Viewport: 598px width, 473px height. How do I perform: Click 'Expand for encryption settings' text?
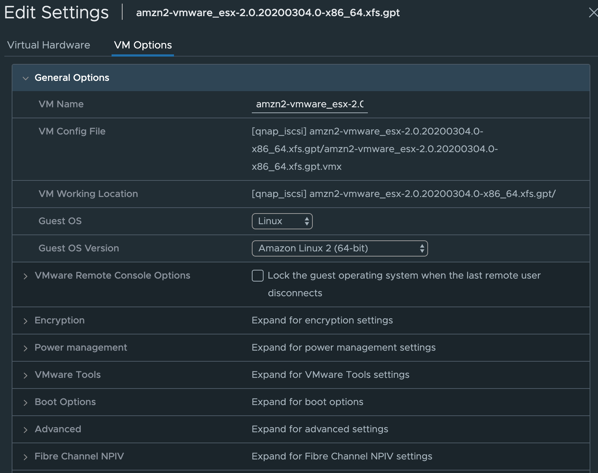coord(322,320)
